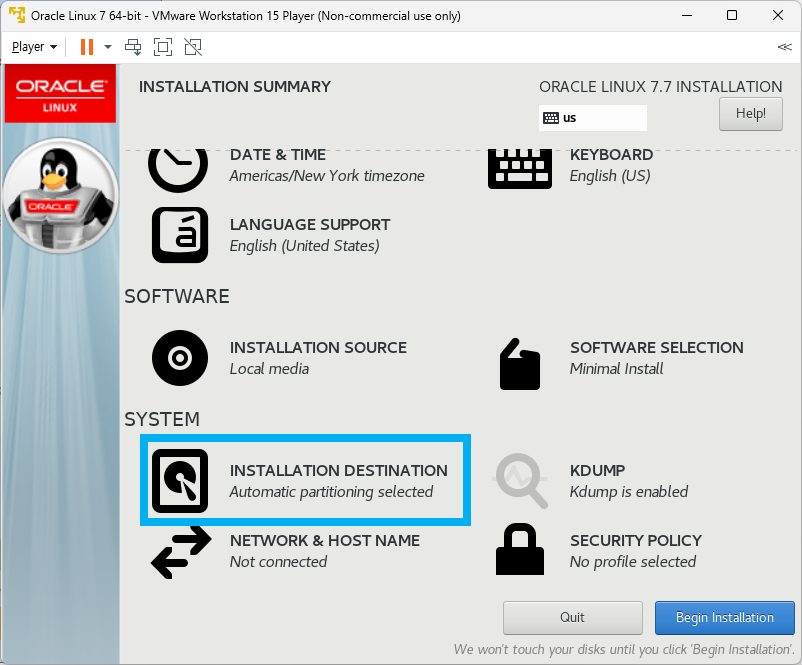Toggle Unity mode icon
Image resolution: width=802 pixels, height=665 pixels.
[193, 47]
